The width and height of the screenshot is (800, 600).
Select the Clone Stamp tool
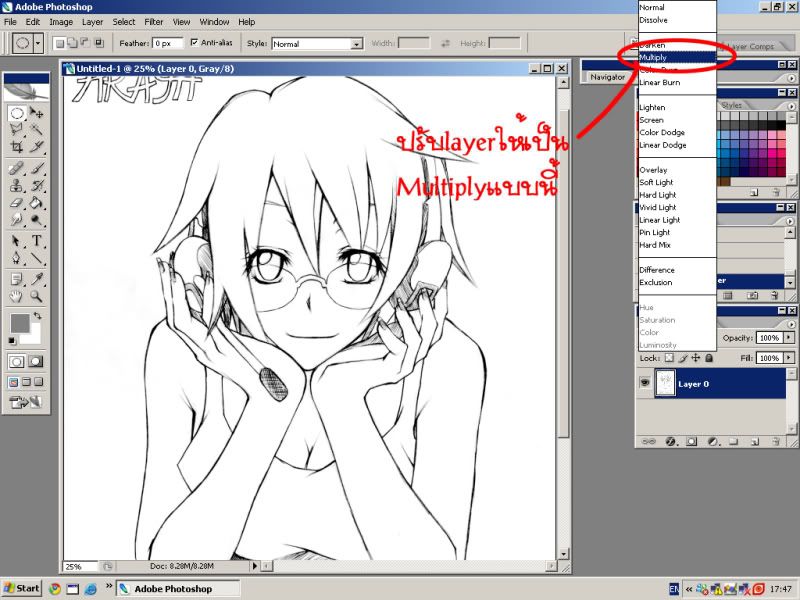[x=17, y=185]
